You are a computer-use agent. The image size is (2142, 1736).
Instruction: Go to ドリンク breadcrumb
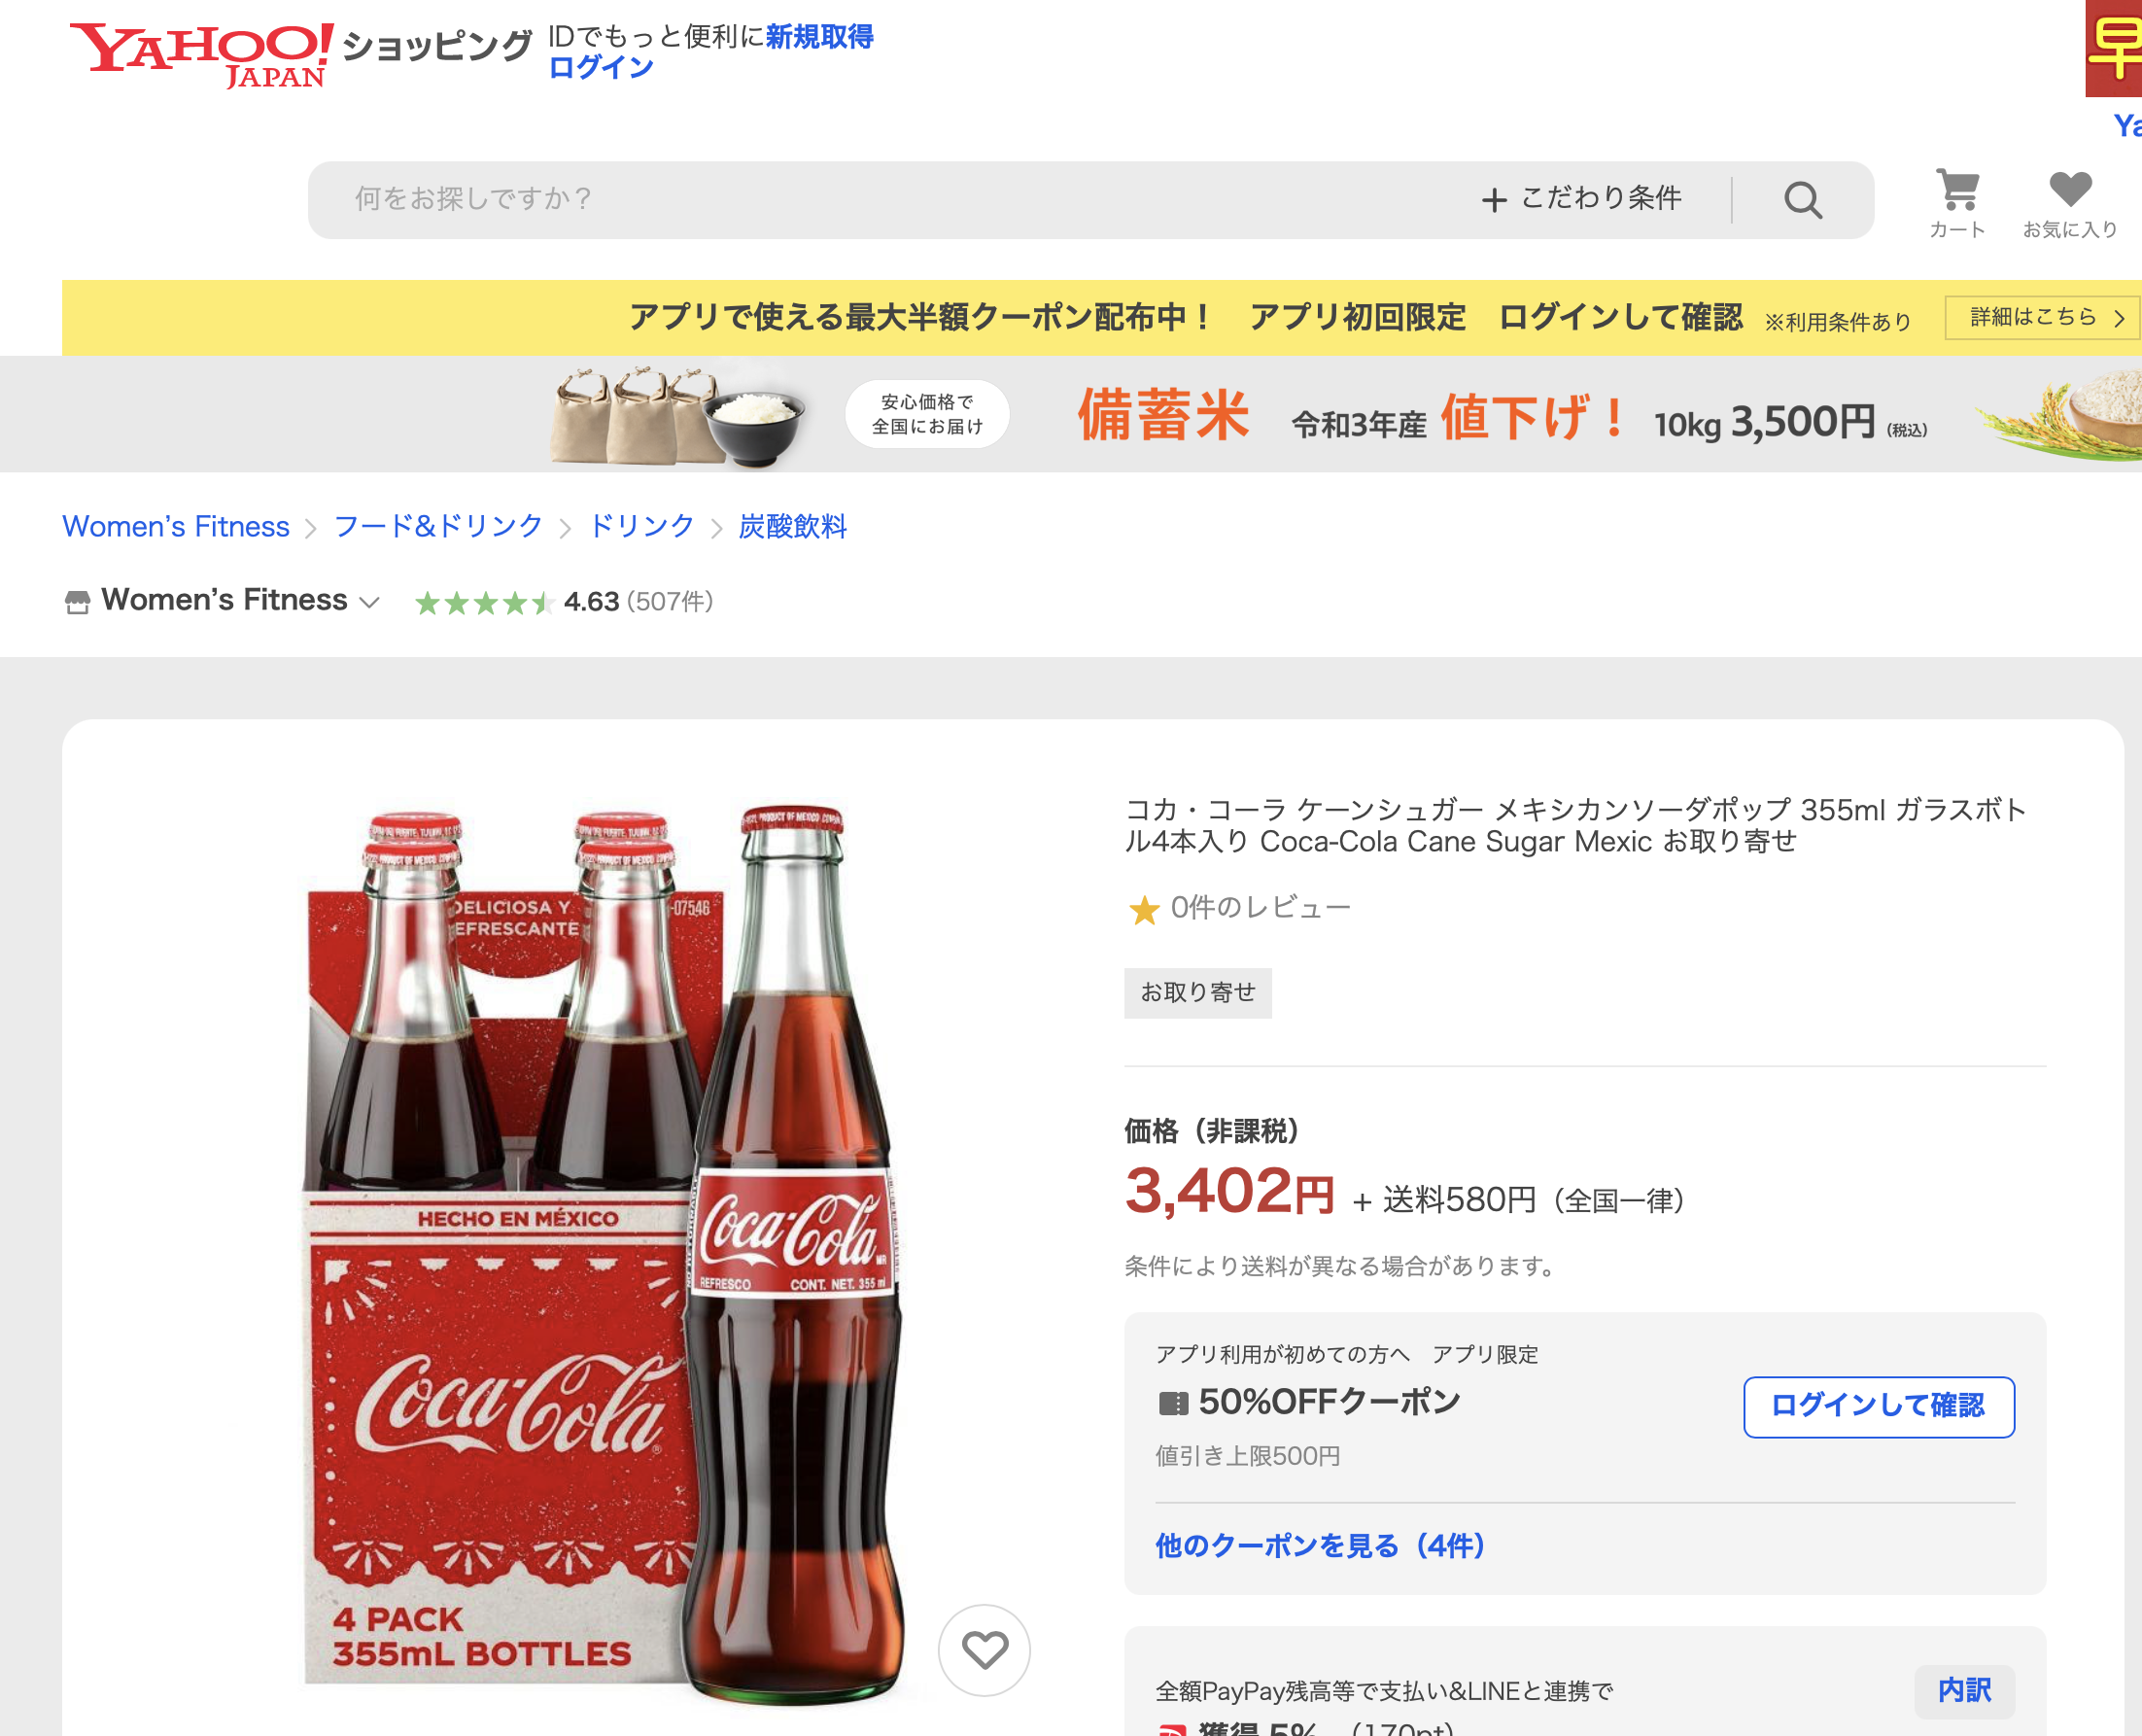coord(641,526)
